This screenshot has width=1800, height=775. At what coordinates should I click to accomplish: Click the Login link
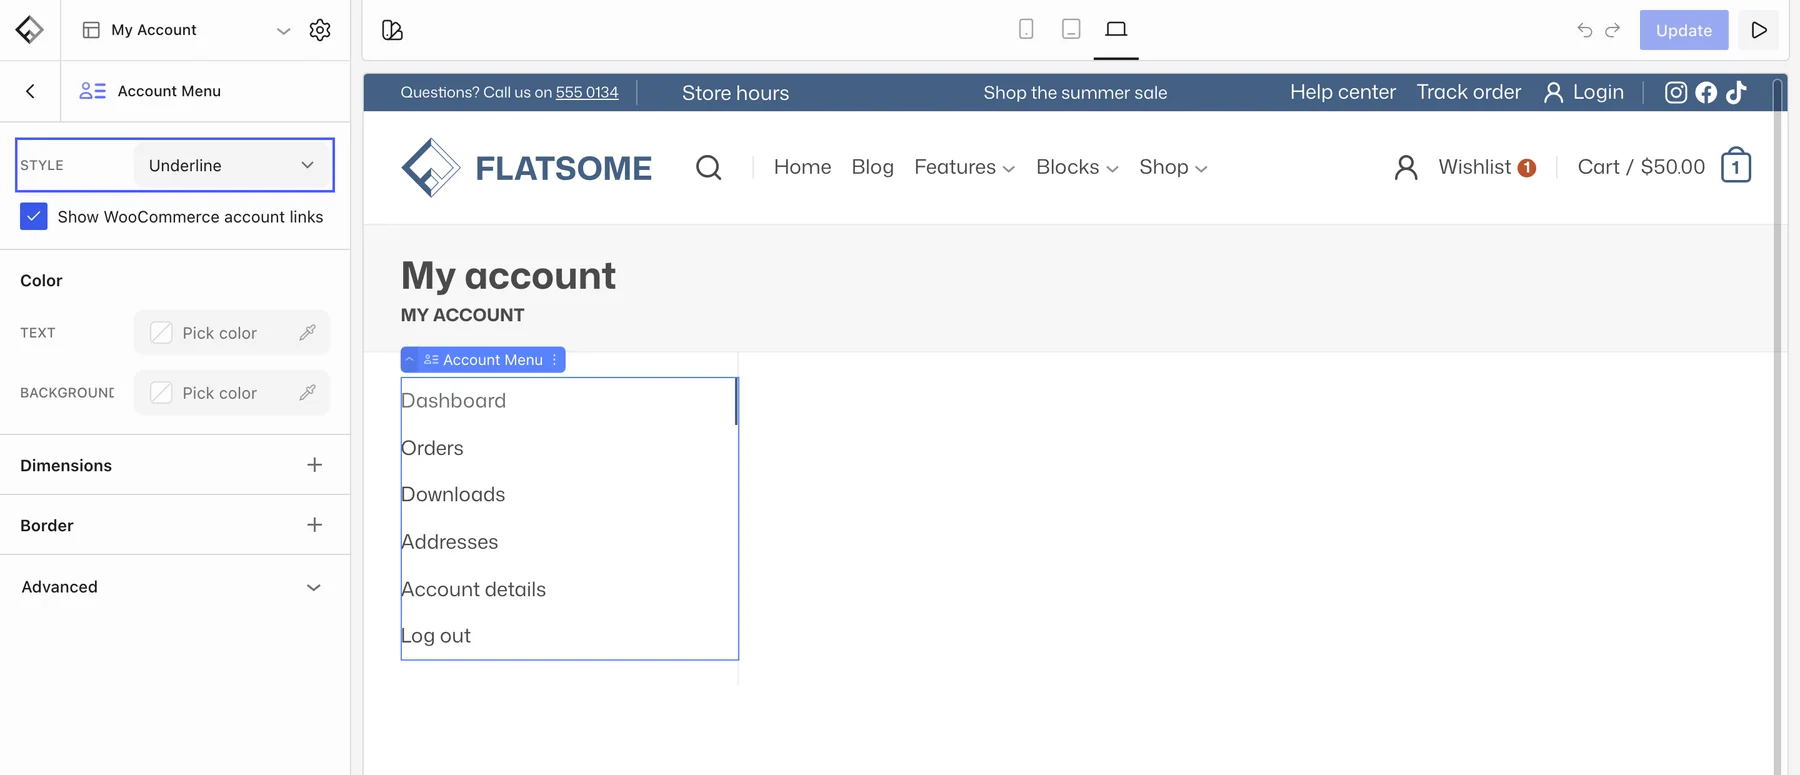click(1584, 92)
